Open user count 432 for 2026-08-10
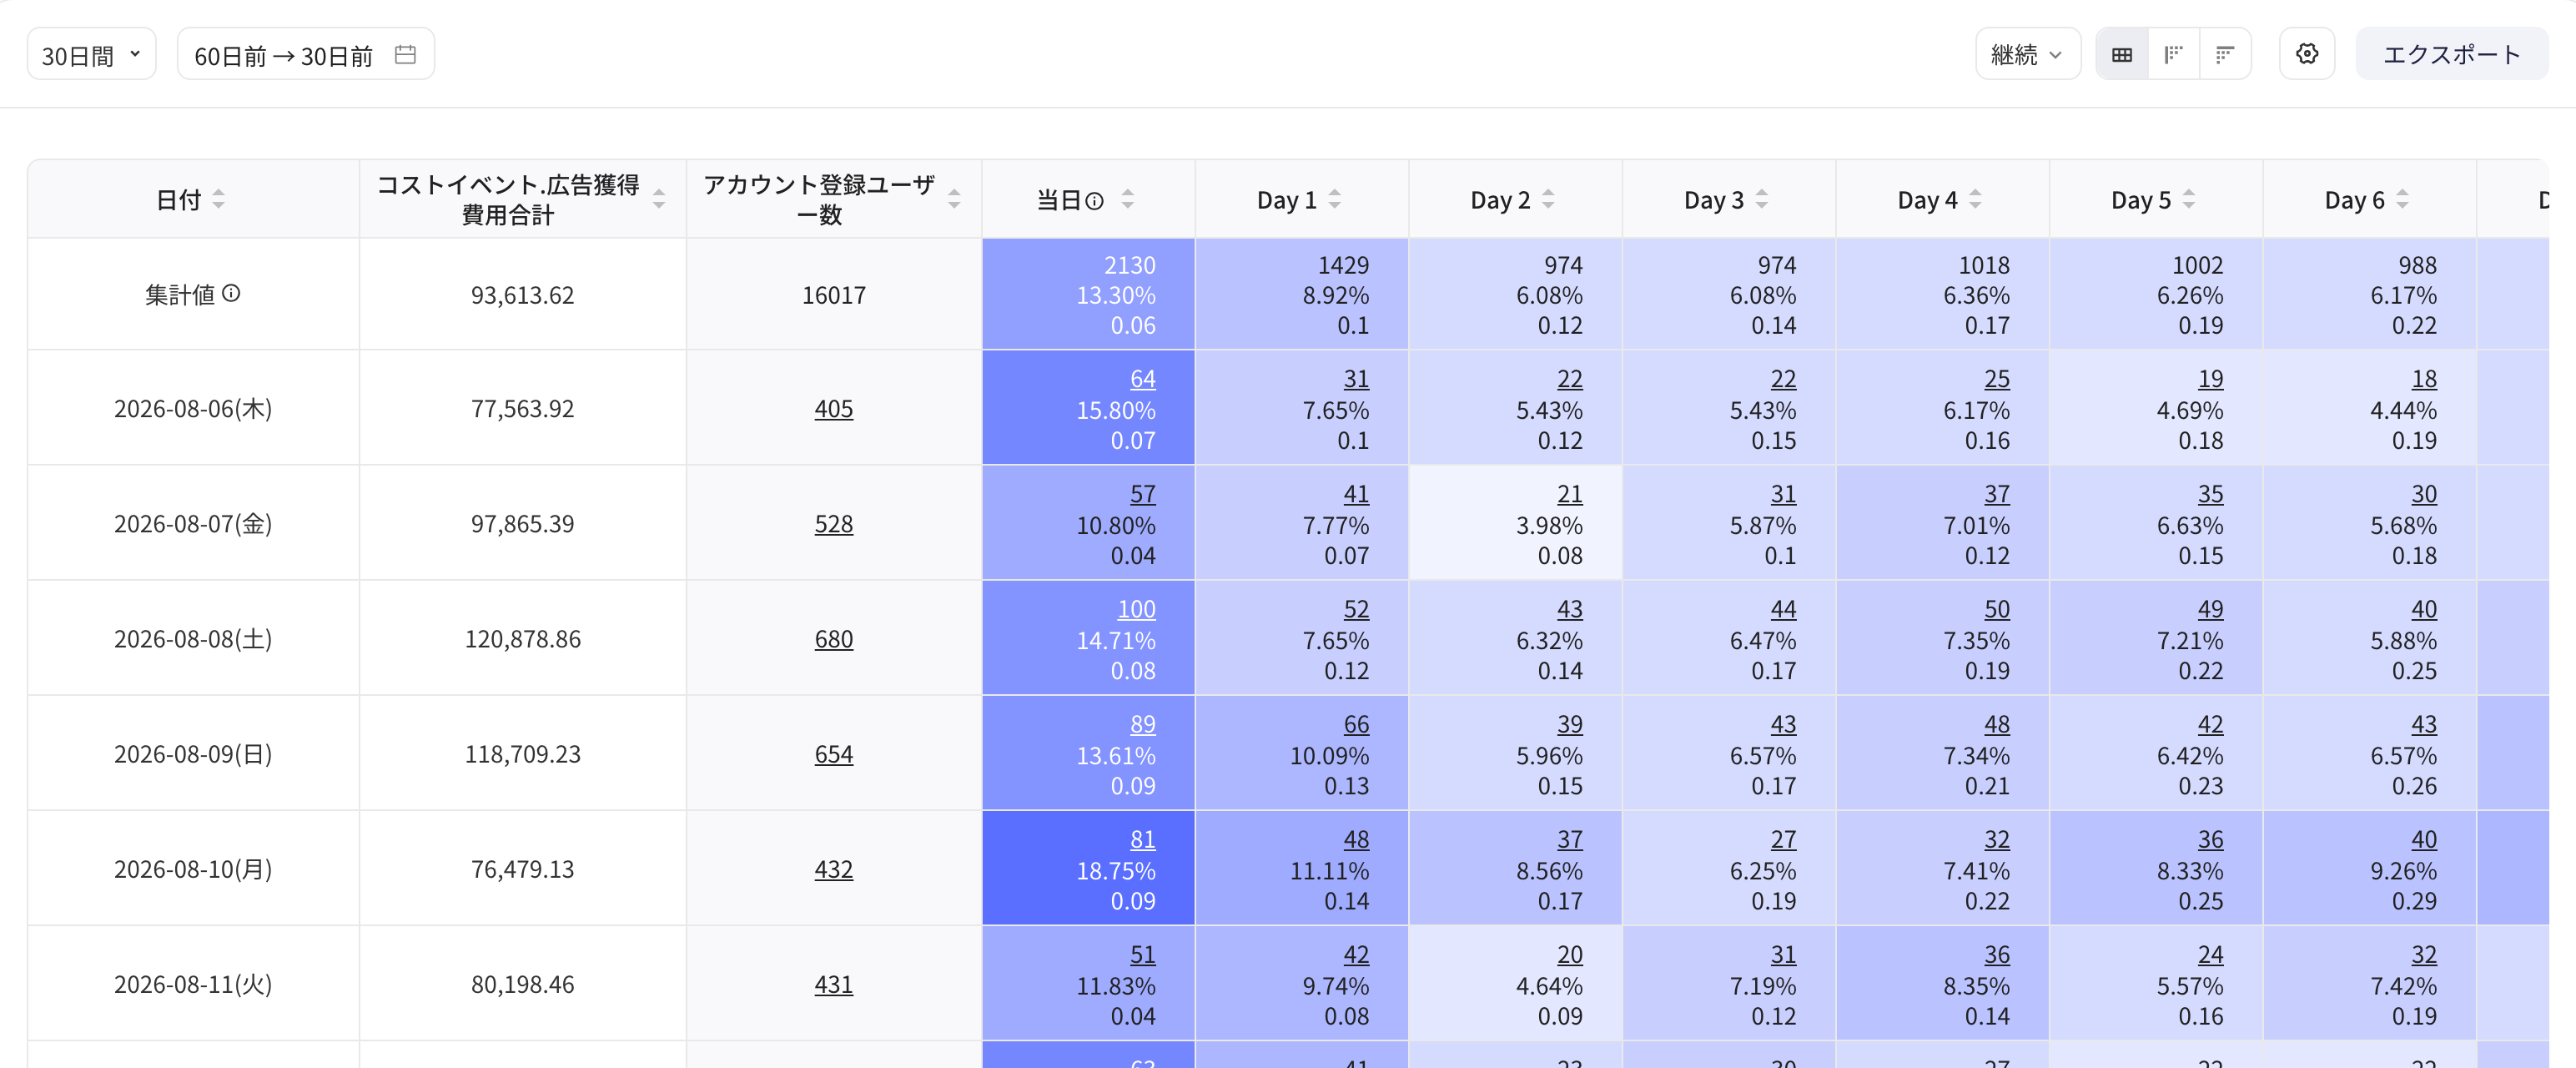The width and height of the screenshot is (2576, 1068). (x=833, y=869)
